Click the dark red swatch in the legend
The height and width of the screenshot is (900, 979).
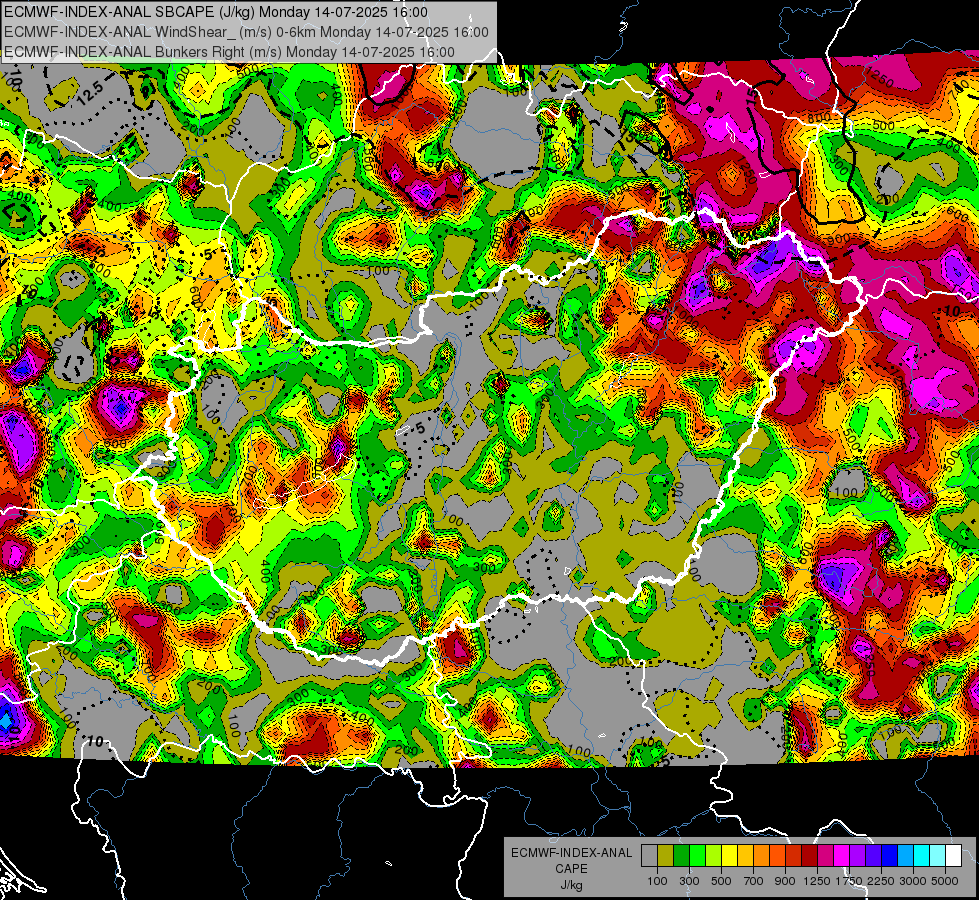coord(810,856)
